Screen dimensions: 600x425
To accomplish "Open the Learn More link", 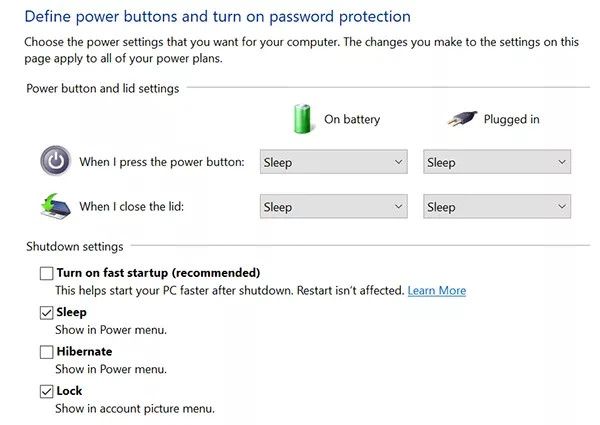I will [x=436, y=290].
